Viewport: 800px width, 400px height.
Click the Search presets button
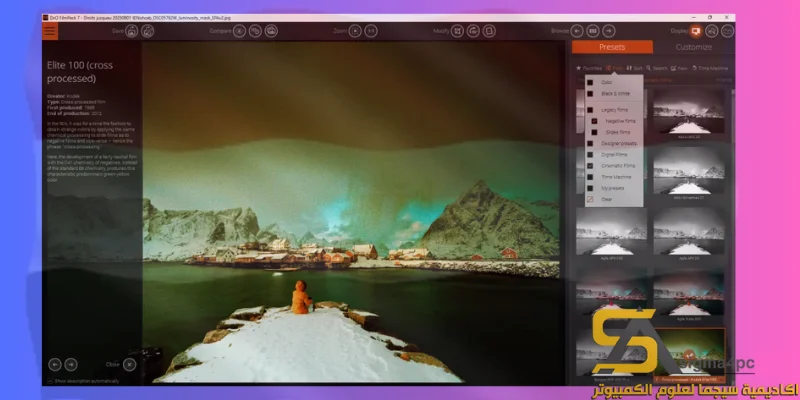tap(657, 68)
